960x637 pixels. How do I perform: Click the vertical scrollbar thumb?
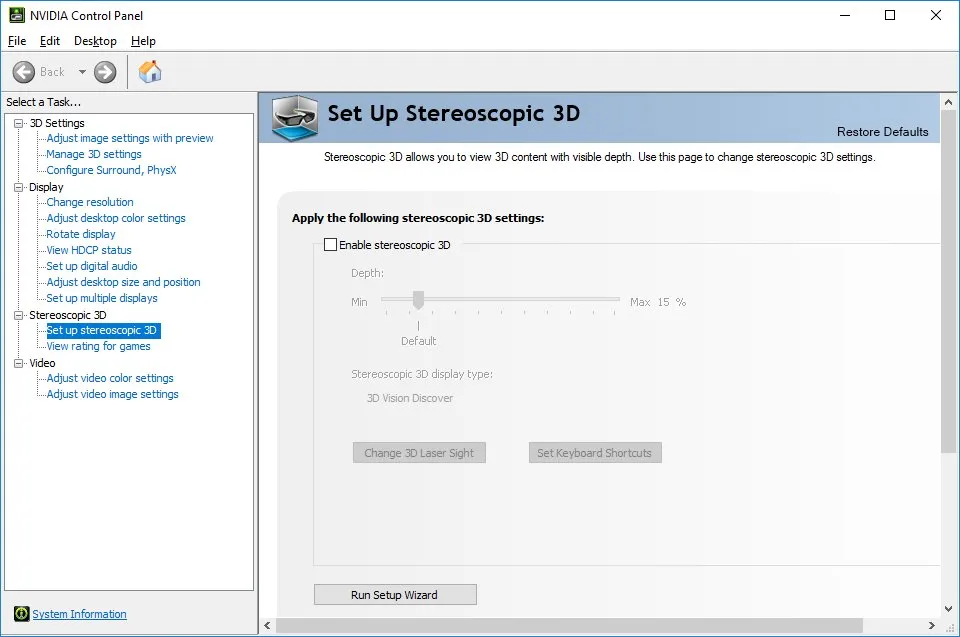coord(948,282)
